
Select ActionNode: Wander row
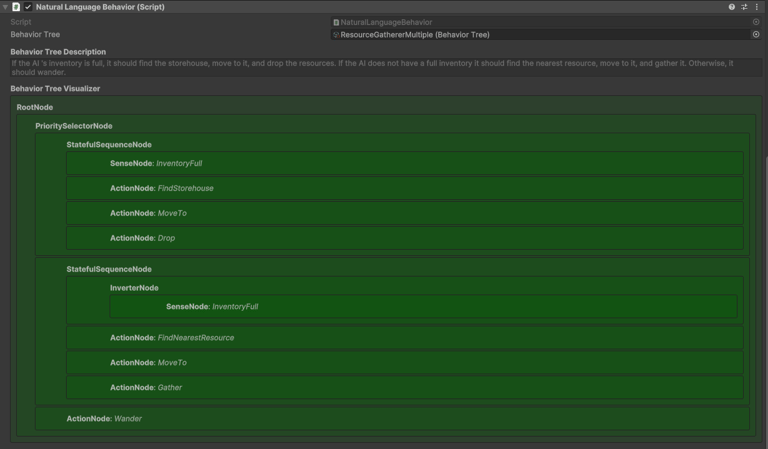(x=392, y=419)
